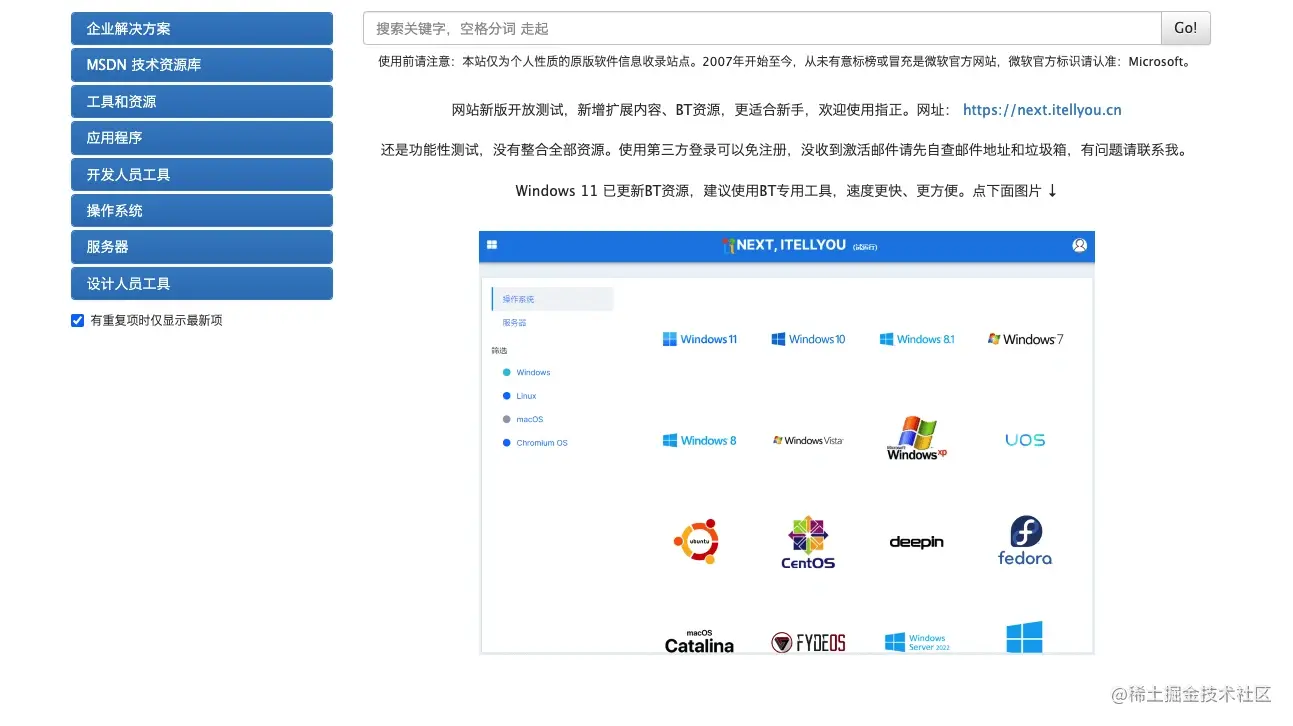This screenshot has height=726, width=1293.
Task: Expand the 服务器 sidebar section
Action: [201, 246]
